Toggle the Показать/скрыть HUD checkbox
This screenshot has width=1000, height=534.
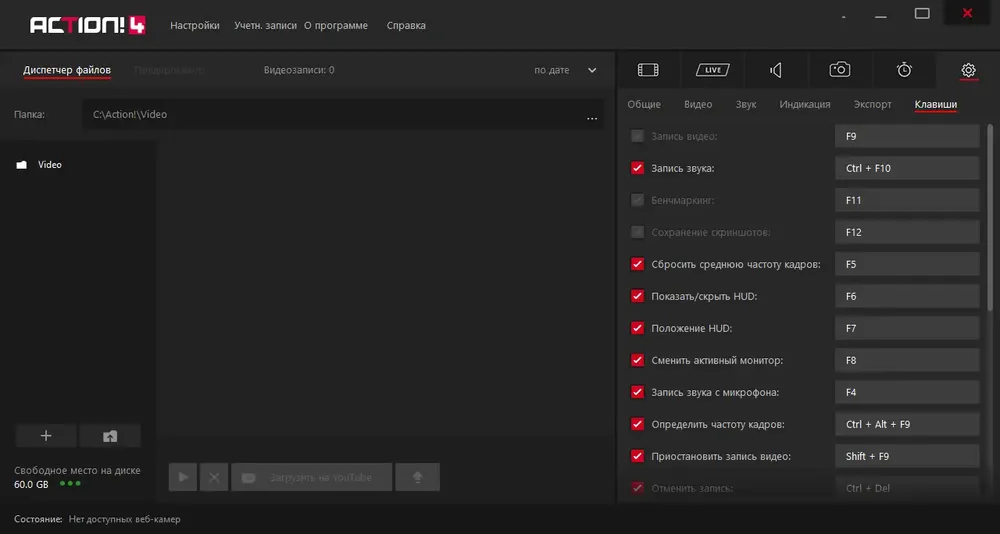[637, 296]
